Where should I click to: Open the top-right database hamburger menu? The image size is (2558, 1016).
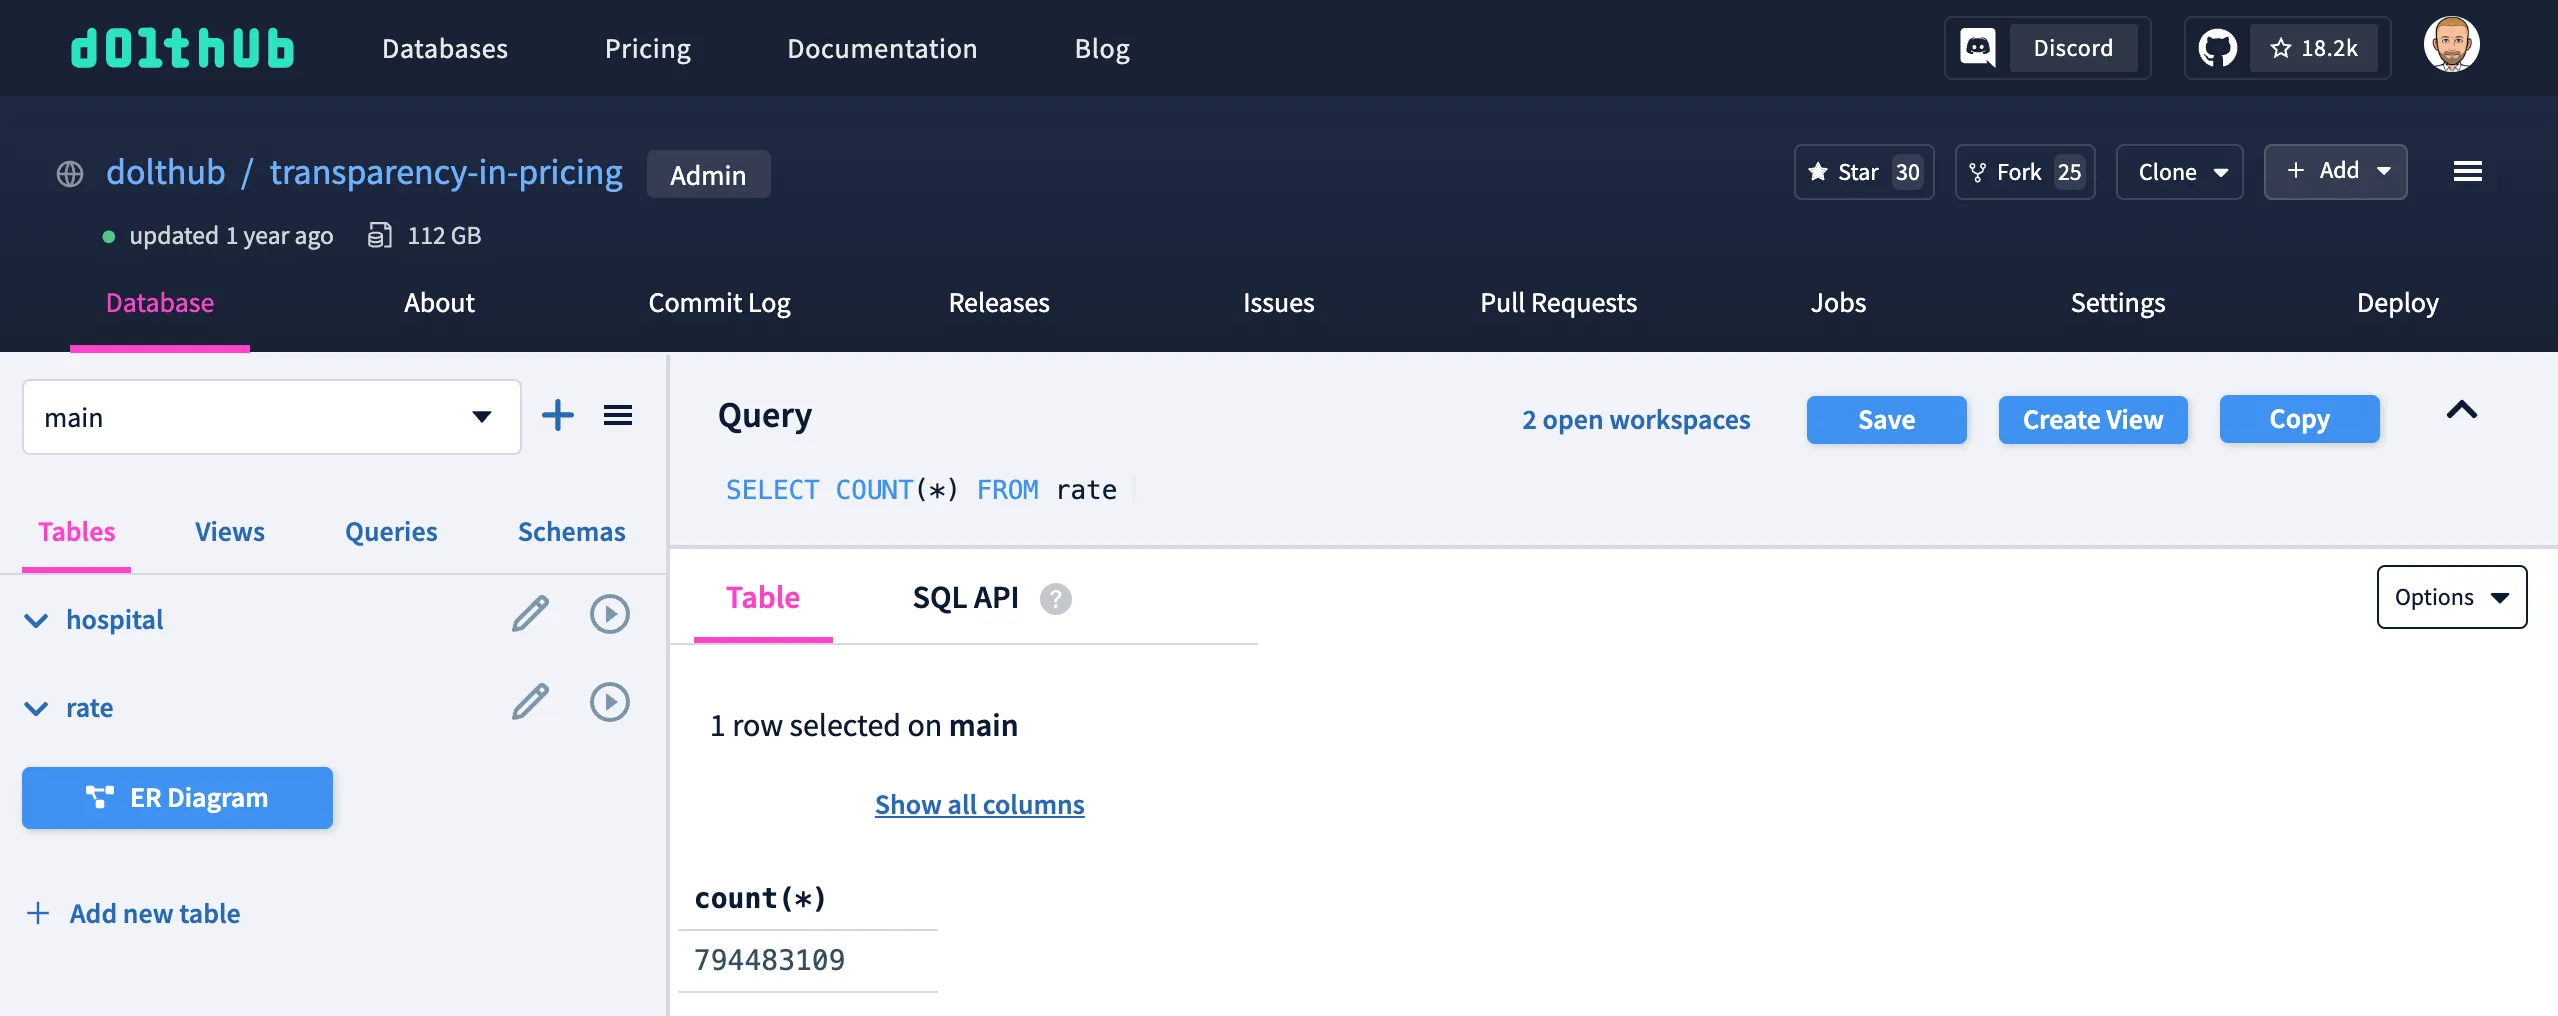point(2467,172)
